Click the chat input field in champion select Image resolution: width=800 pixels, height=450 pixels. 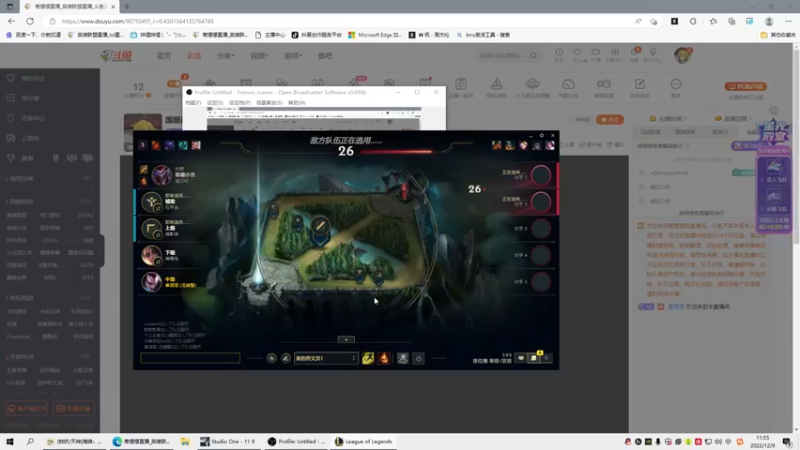point(190,358)
